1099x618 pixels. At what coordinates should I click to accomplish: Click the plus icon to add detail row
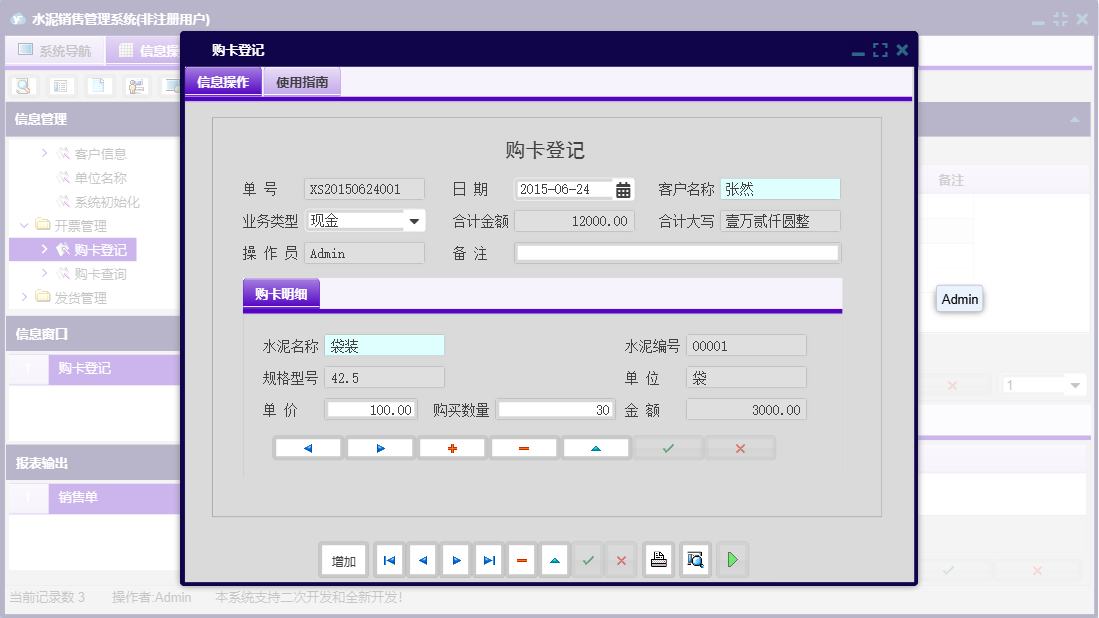pos(451,447)
